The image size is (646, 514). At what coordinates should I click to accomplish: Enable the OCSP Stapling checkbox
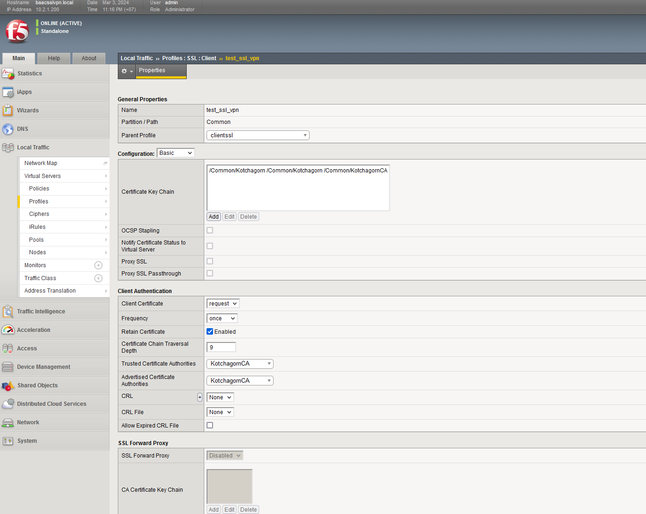[210, 230]
